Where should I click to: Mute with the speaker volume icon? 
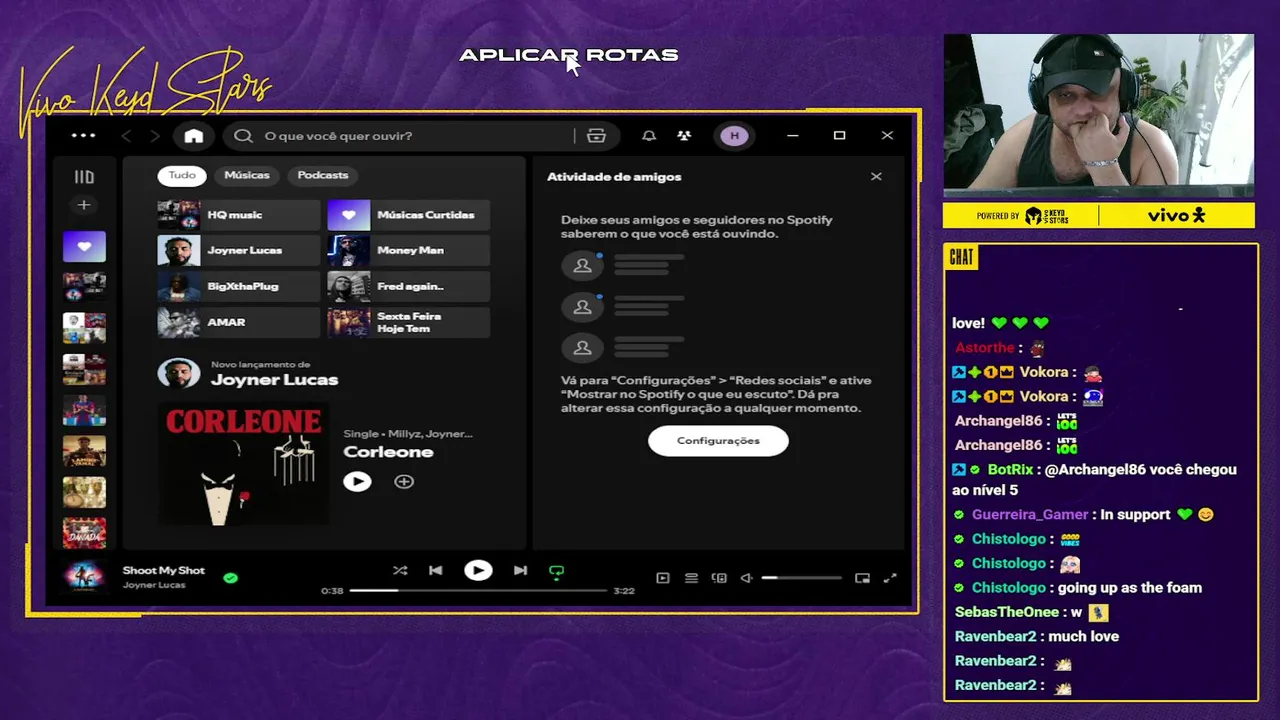[746, 578]
